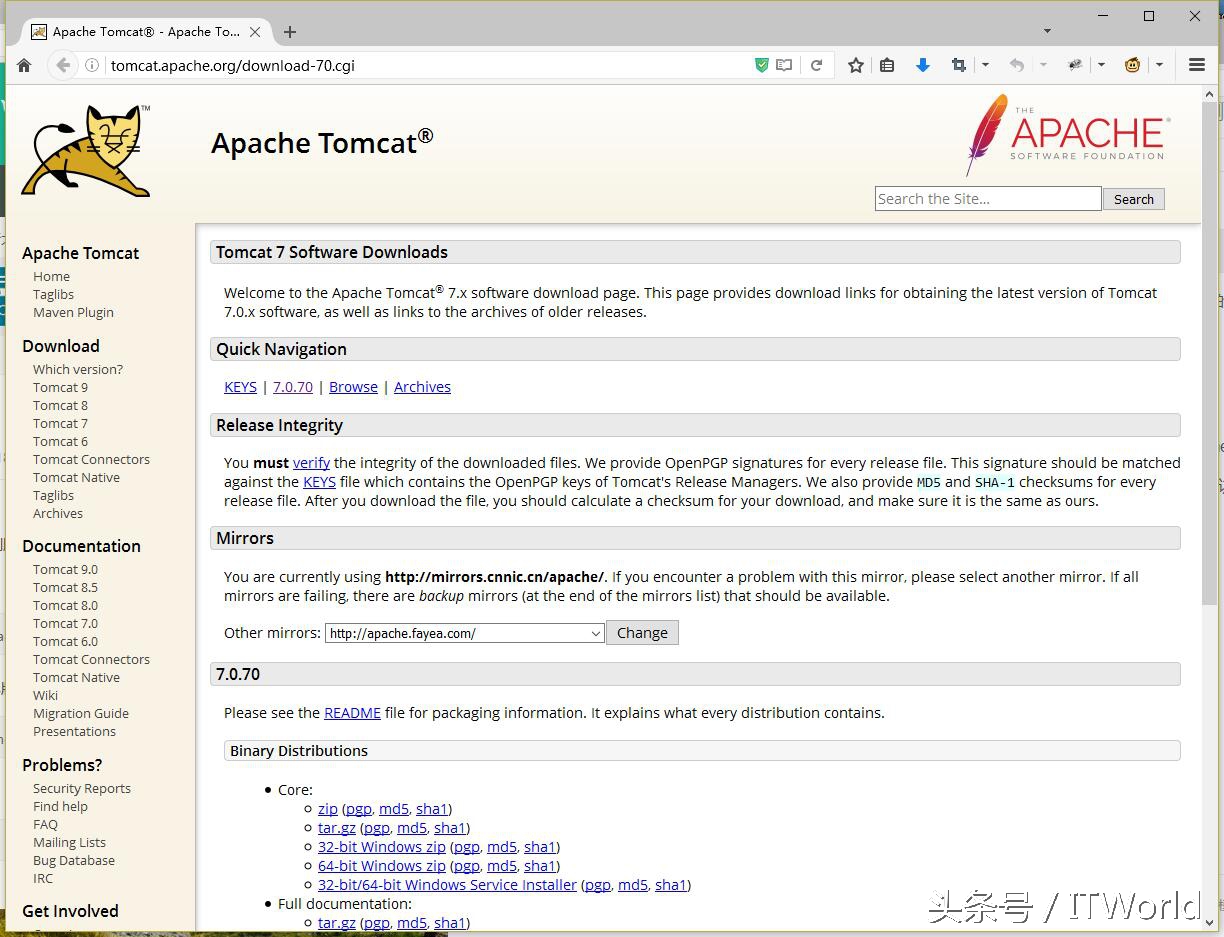Download 32-bit/64-bit Windows Service Installer
This screenshot has width=1224, height=937.
click(447, 885)
